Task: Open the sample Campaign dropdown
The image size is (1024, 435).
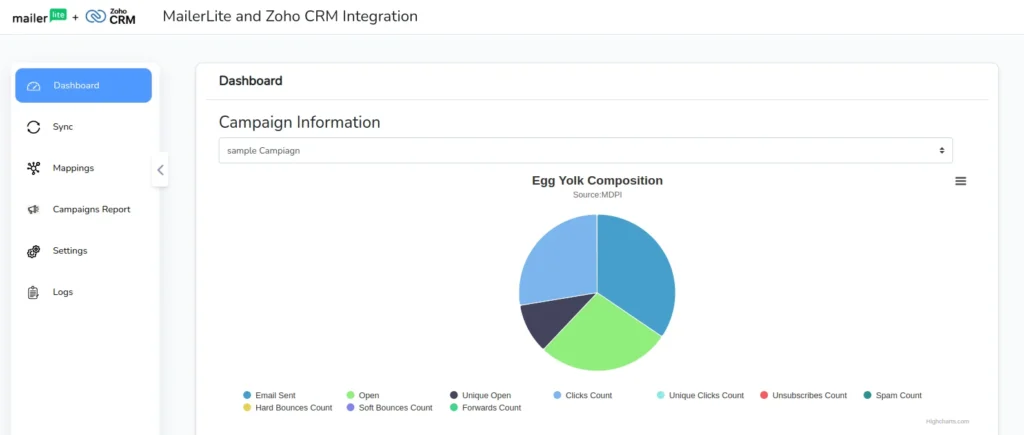Action: pos(585,150)
